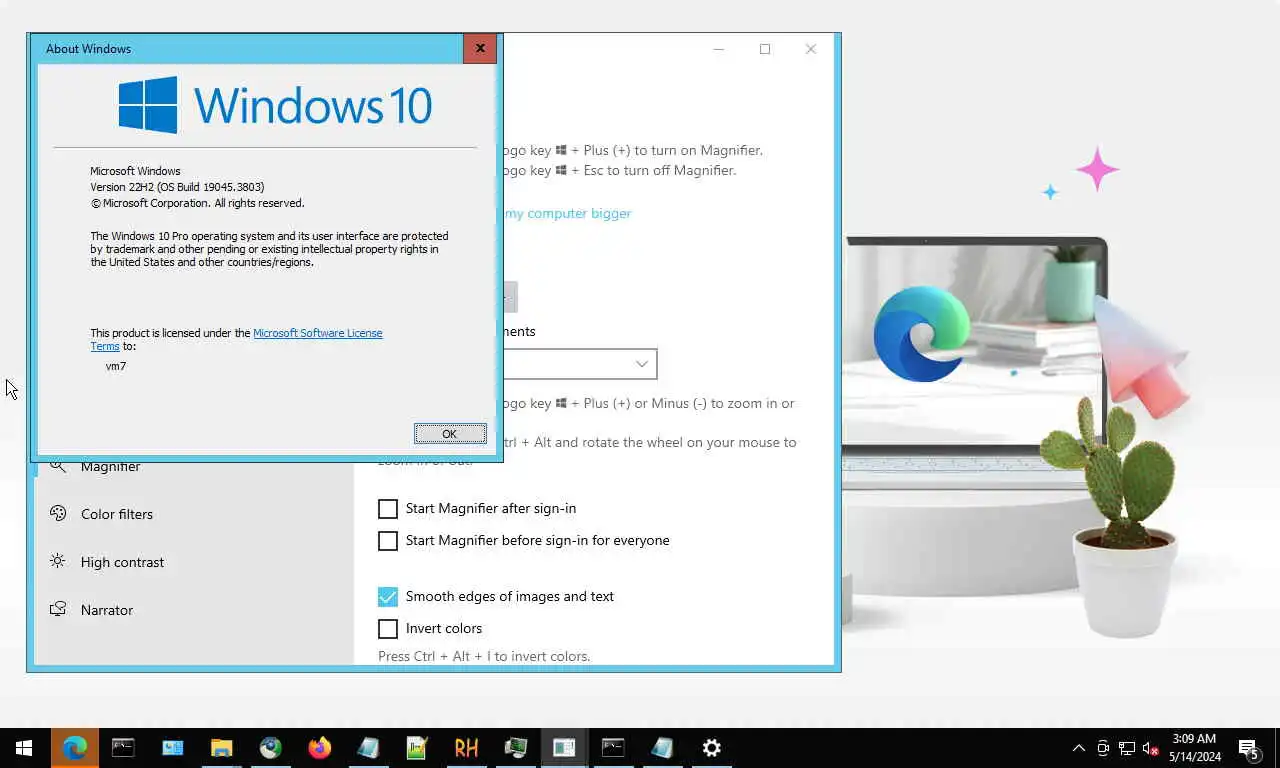Open the Start menu
This screenshot has height=768, width=1280.
[x=24, y=747]
